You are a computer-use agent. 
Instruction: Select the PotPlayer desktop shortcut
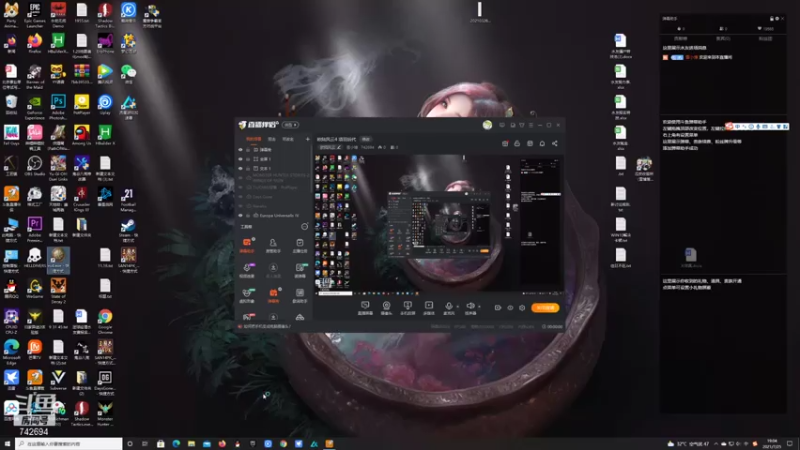point(82,105)
